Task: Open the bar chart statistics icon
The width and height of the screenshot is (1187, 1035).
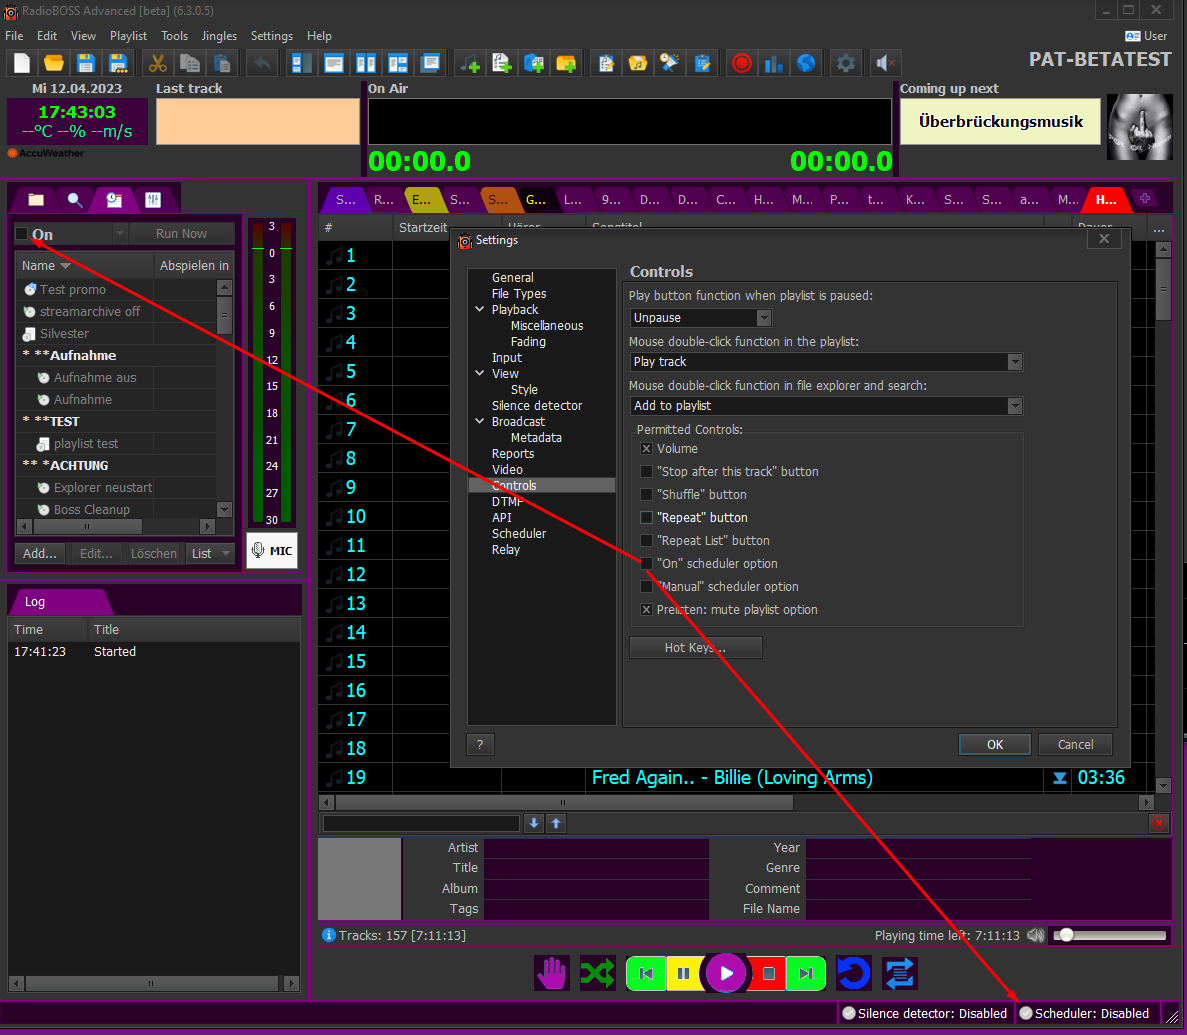Action: pyautogui.click(x=773, y=63)
